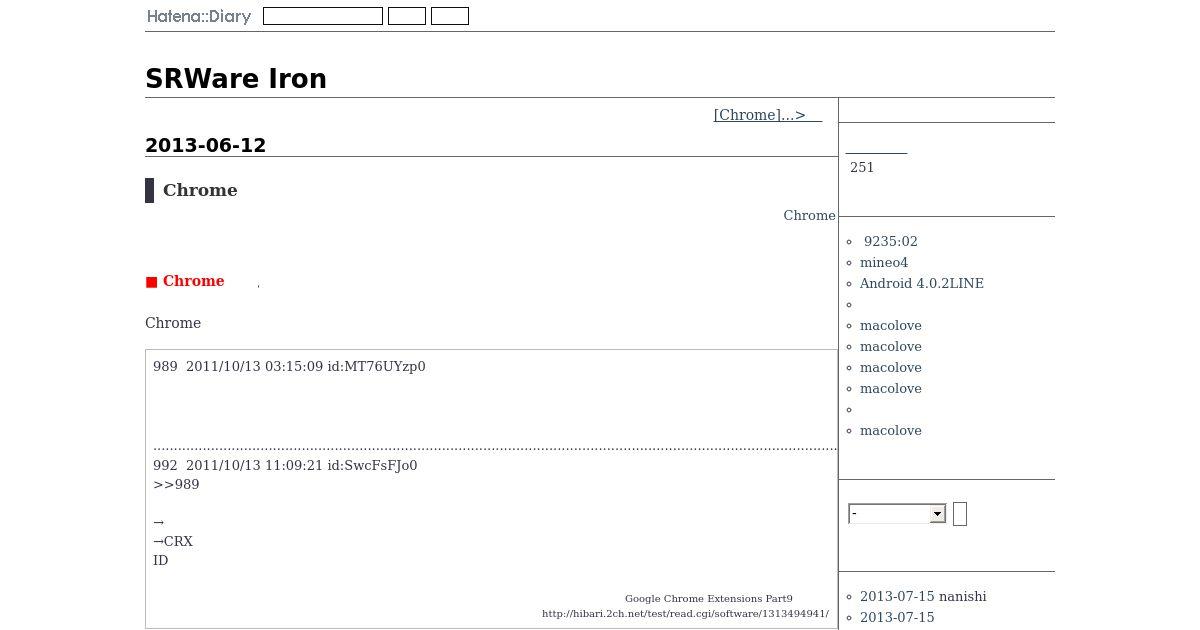Select the 992 2011/10/13 11:09:21 post header
The height and width of the screenshot is (630, 1200).
tap(285, 465)
